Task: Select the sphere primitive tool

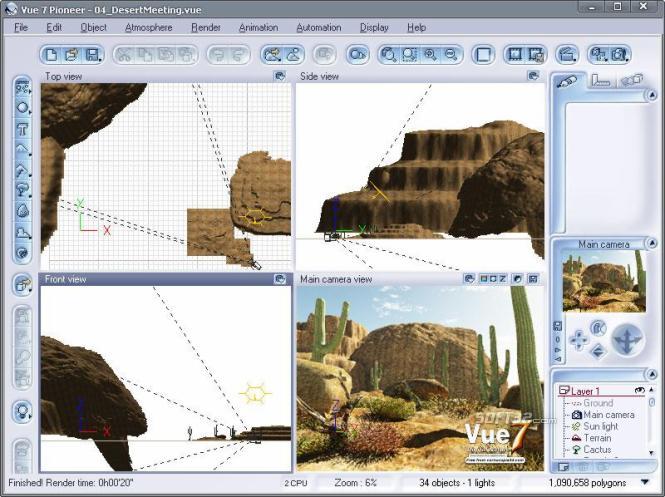Action: (x=22, y=108)
